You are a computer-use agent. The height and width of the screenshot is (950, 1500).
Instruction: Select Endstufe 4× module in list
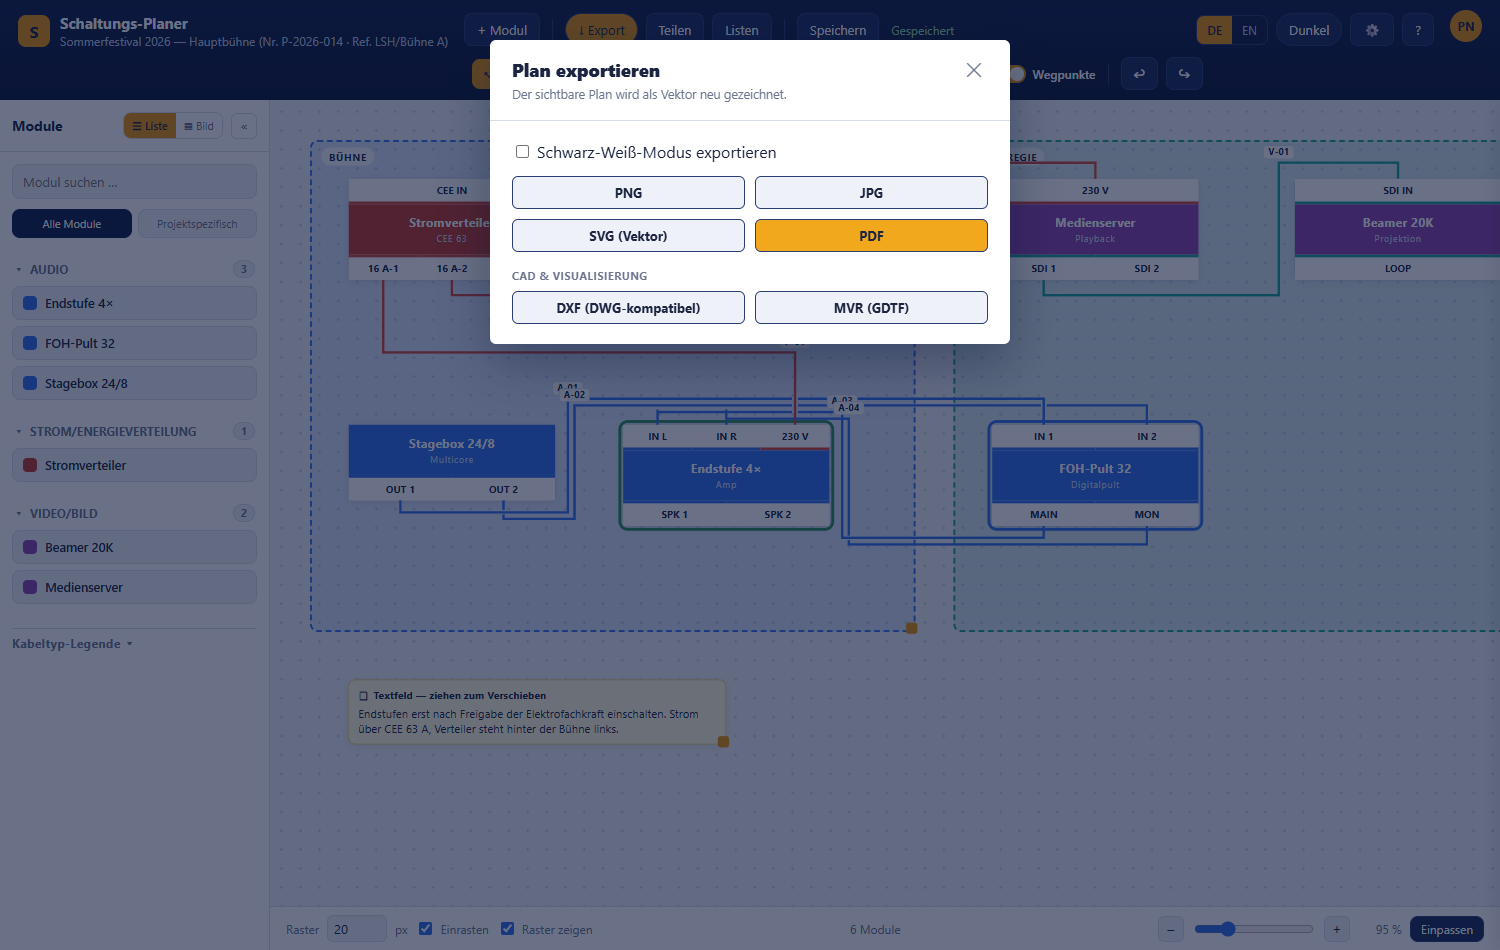point(134,303)
